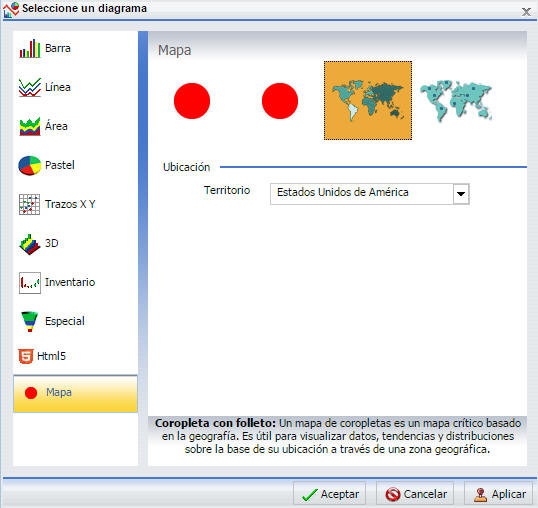Choose the second red circle map thumbnail
The image size is (538, 508).
[280, 101]
